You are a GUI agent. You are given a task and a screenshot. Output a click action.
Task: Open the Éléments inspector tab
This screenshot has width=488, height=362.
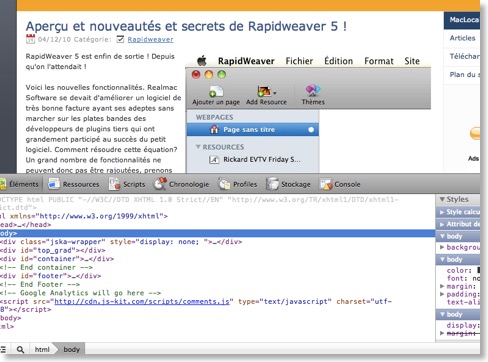click(19, 184)
